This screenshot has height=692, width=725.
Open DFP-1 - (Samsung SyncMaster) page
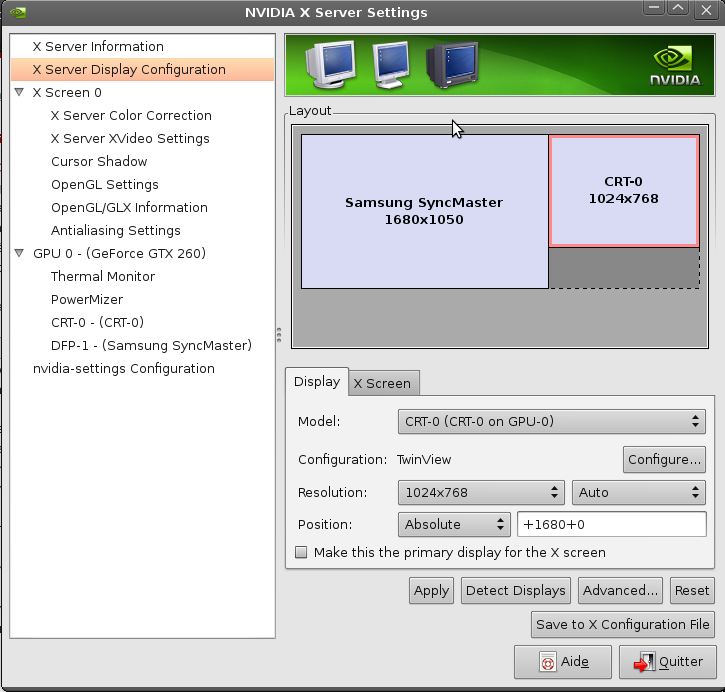[x=151, y=345]
